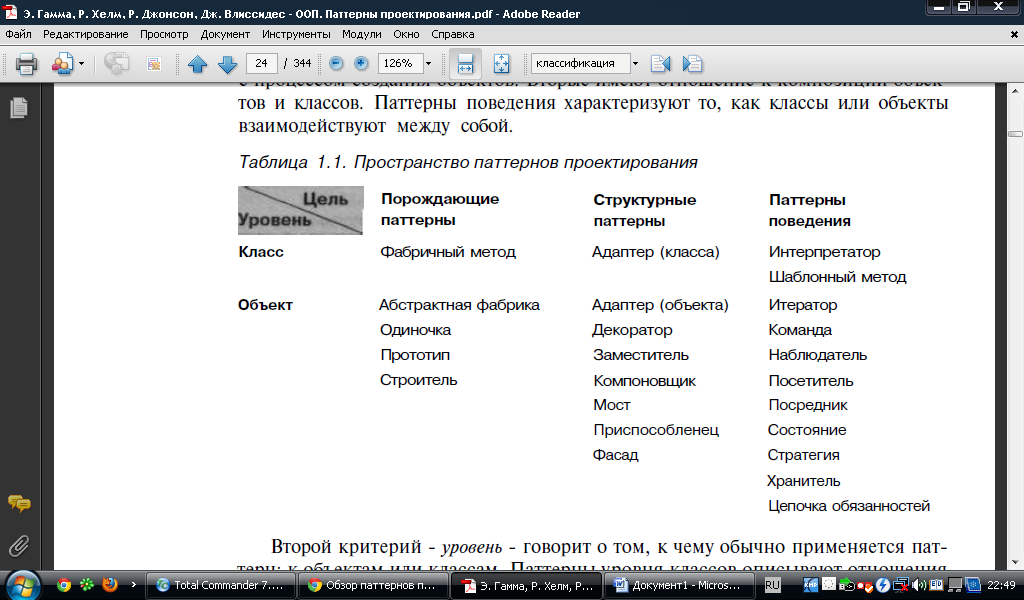Click the 'Цепочка обязанностей' text
This screenshot has height=600, width=1024.
(x=849, y=506)
